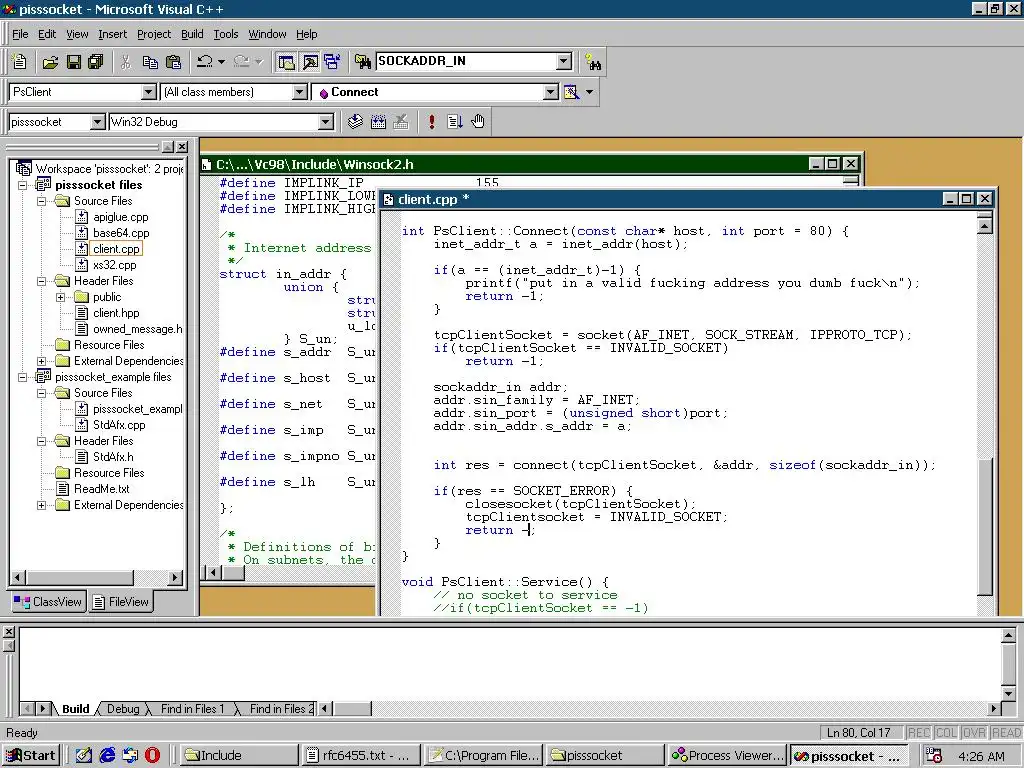
Task: Collapse the pisssocket_example files project node
Action: pyautogui.click(x=23, y=377)
